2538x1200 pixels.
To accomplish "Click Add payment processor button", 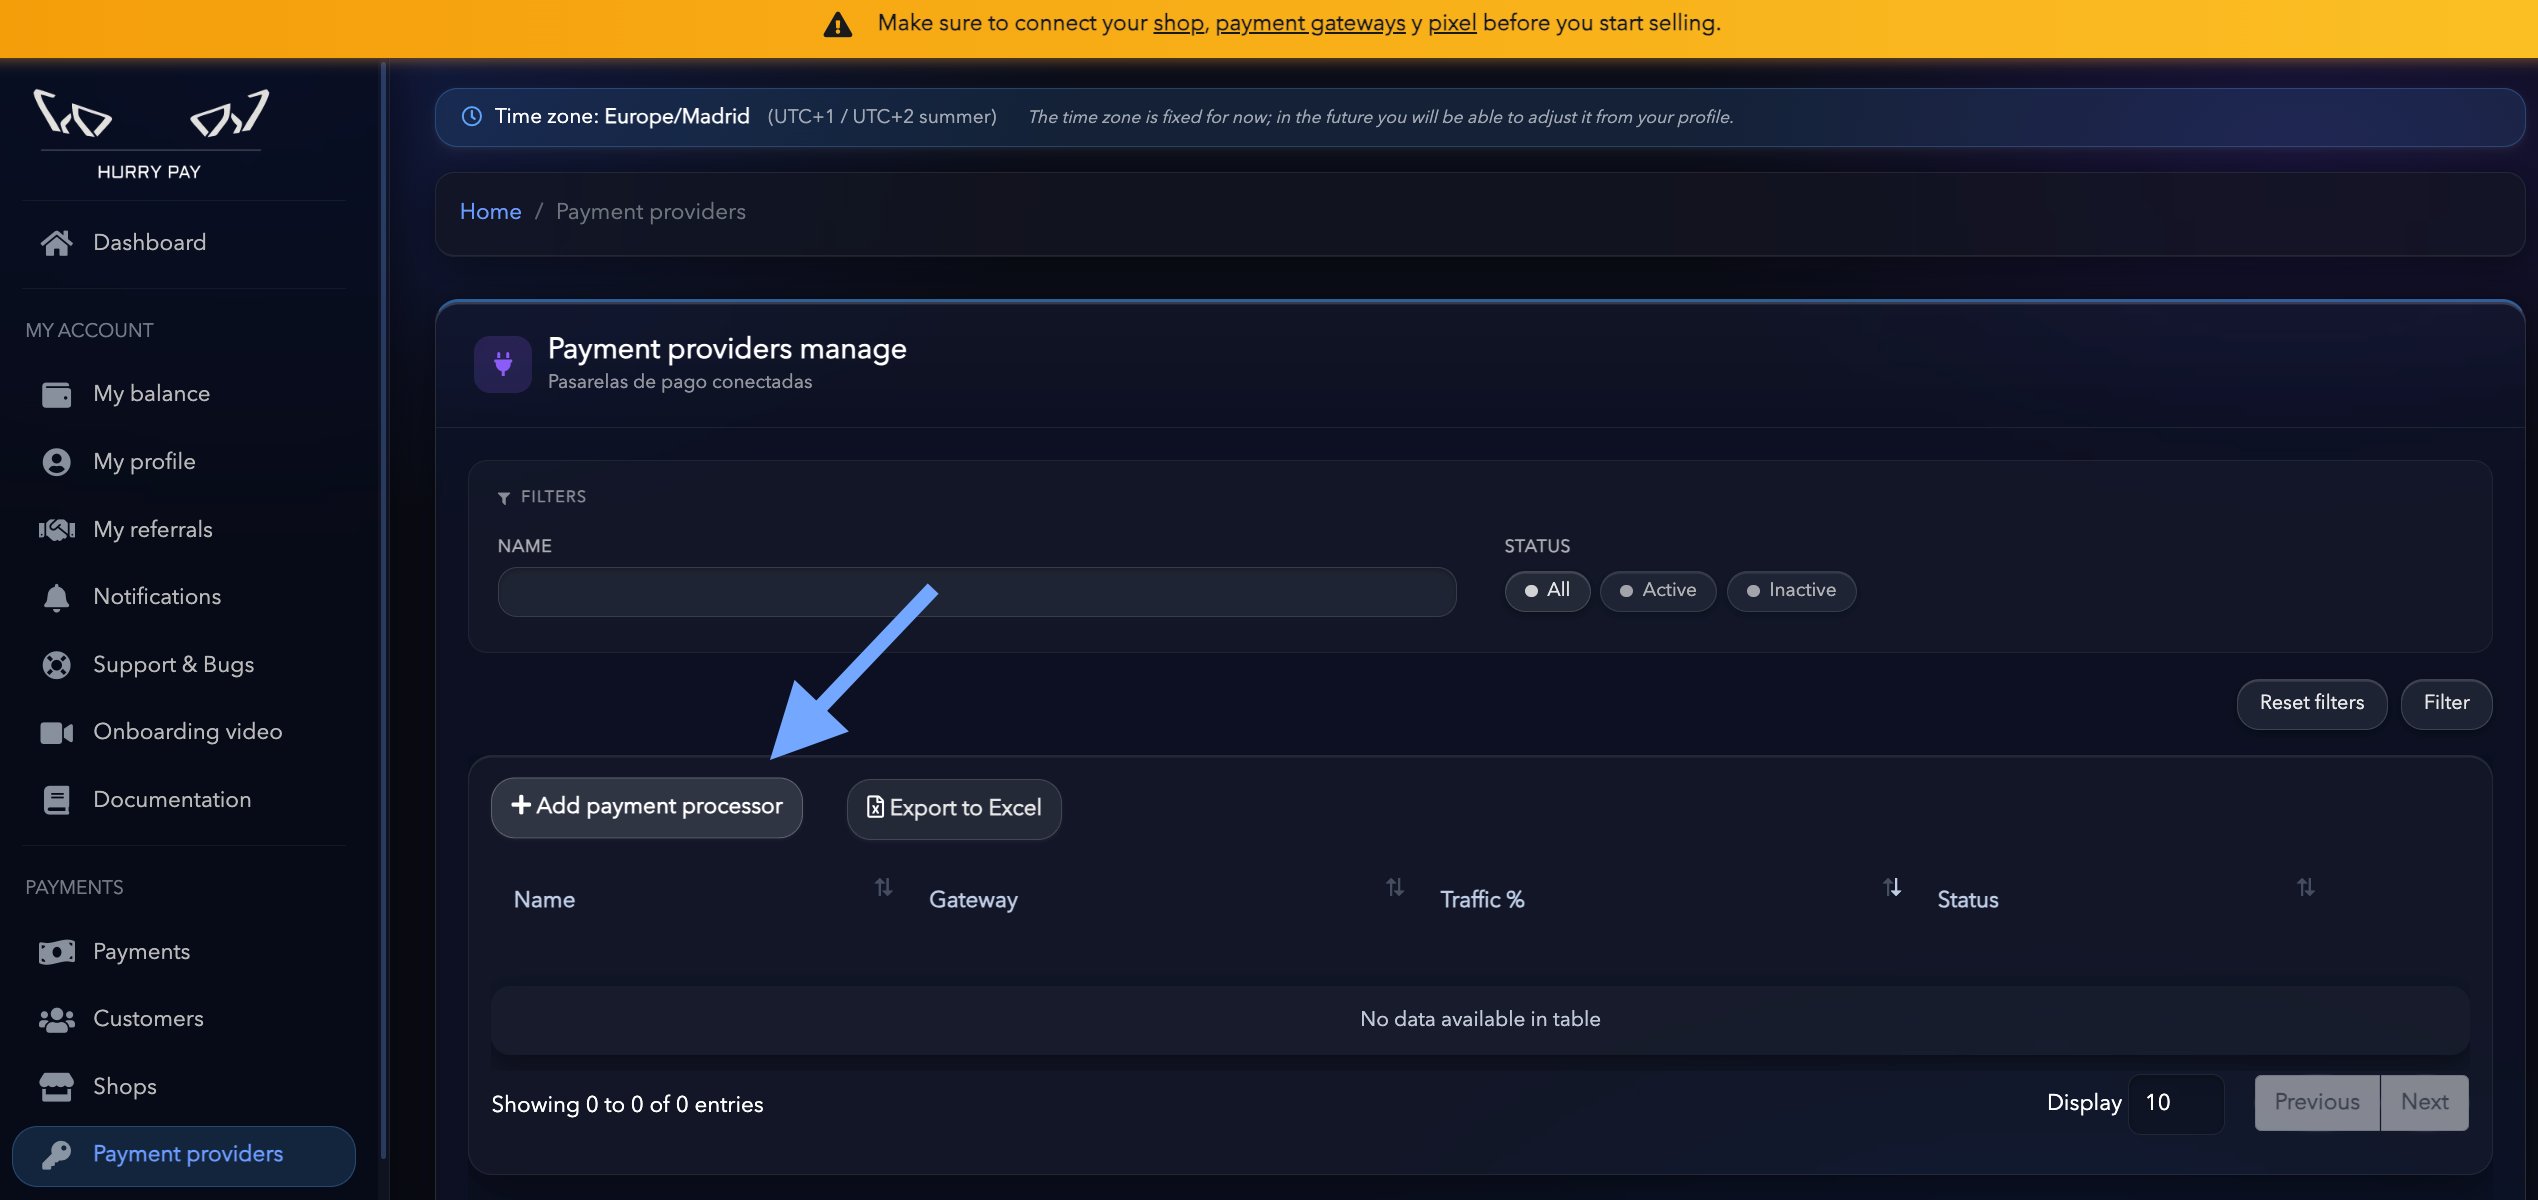I will pos(647,808).
